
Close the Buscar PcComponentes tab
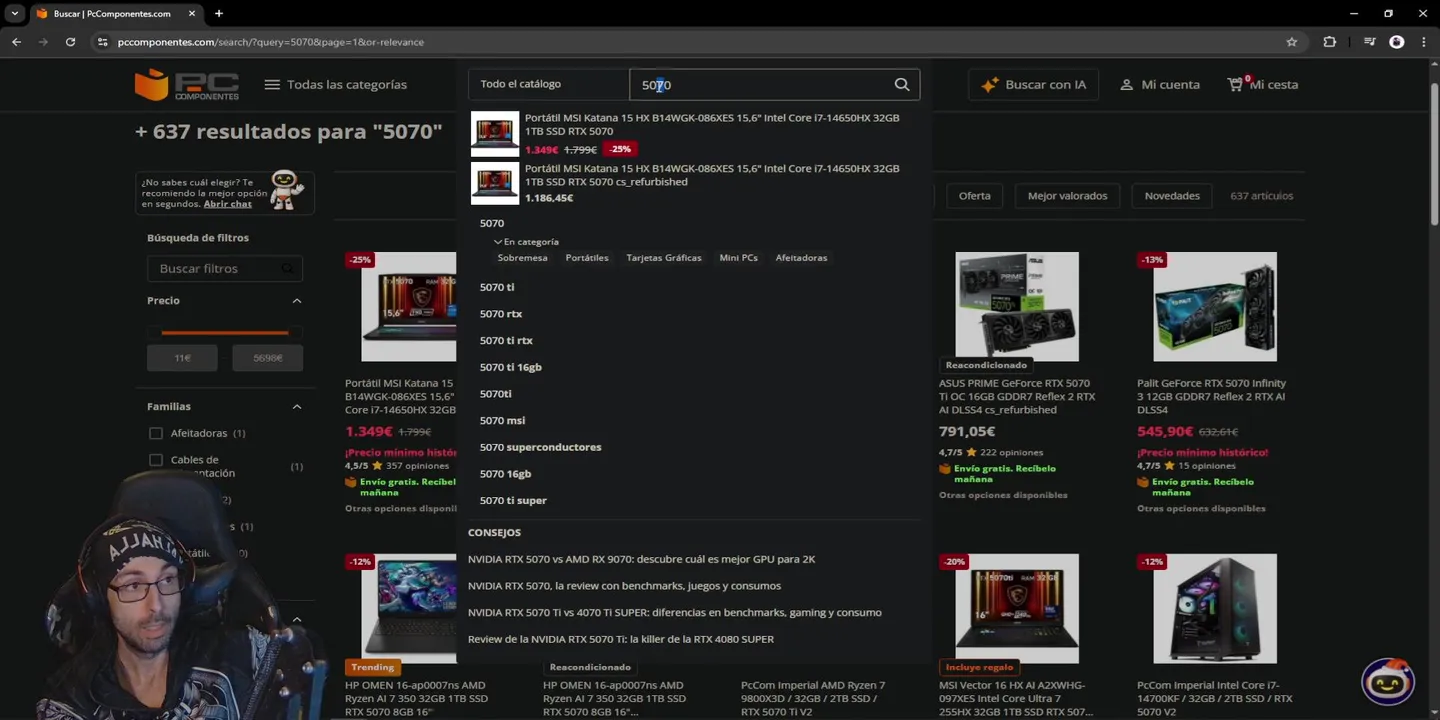click(x=190, y=14)
